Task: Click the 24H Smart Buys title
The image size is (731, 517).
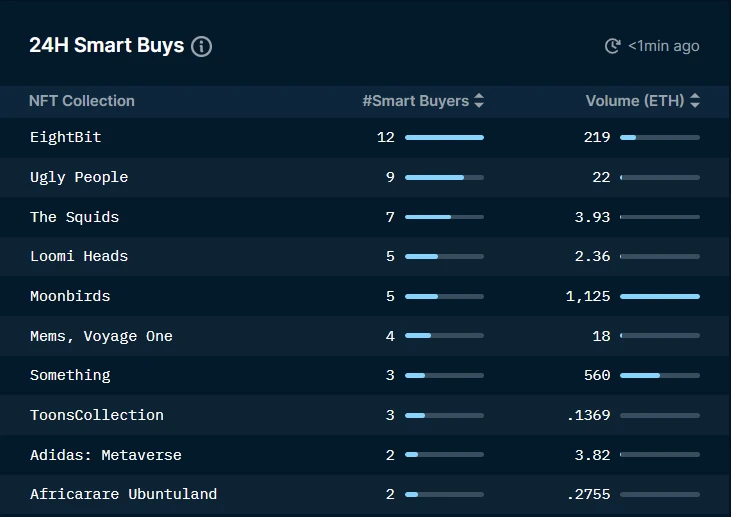Action: coord(107,45)
